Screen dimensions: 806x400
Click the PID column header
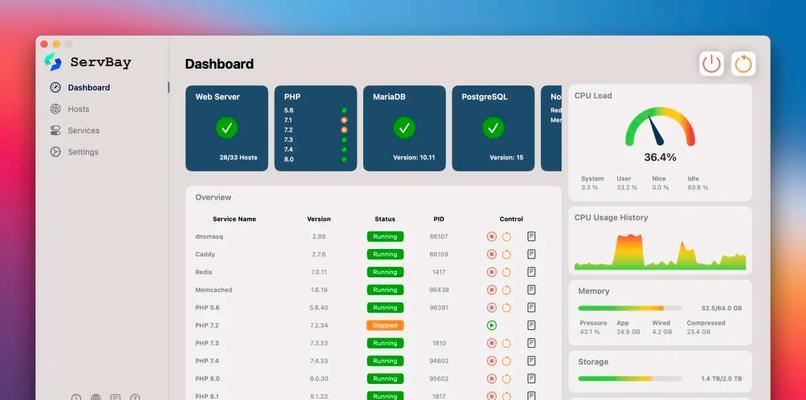pyautogui.click(x=438, y=219)
